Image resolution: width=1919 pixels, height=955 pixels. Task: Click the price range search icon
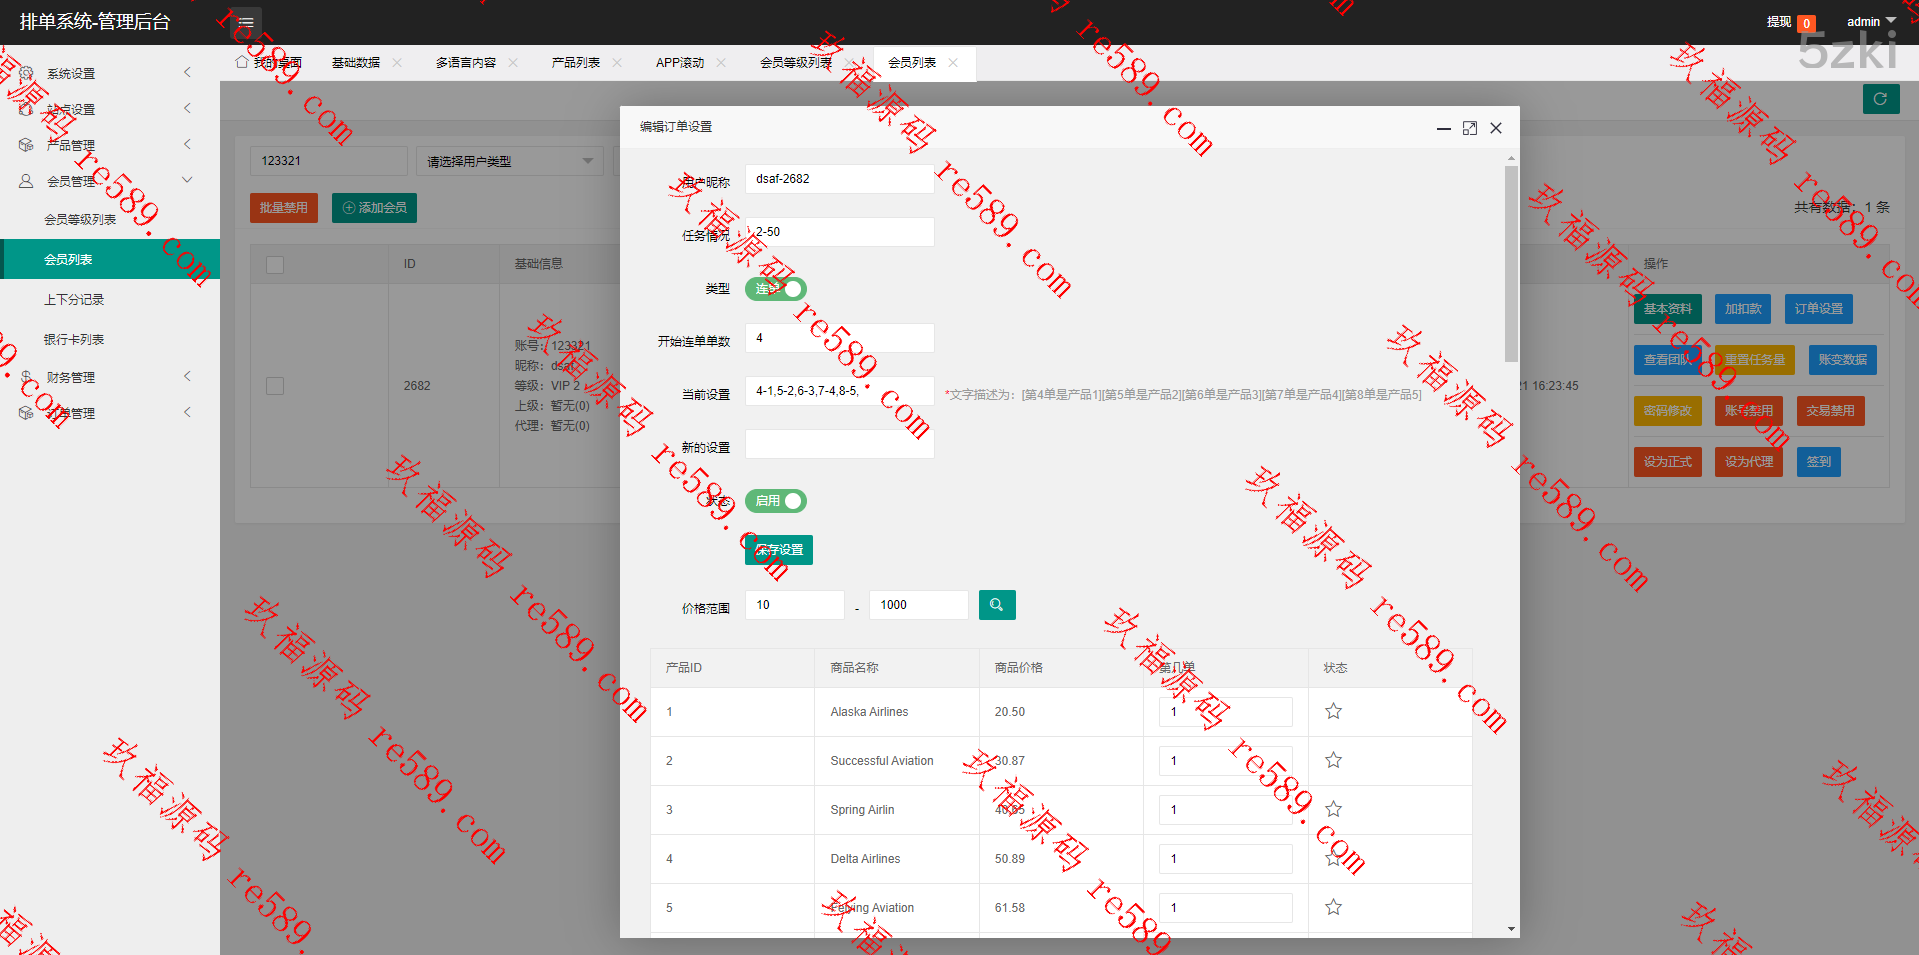tap(996, 605)
